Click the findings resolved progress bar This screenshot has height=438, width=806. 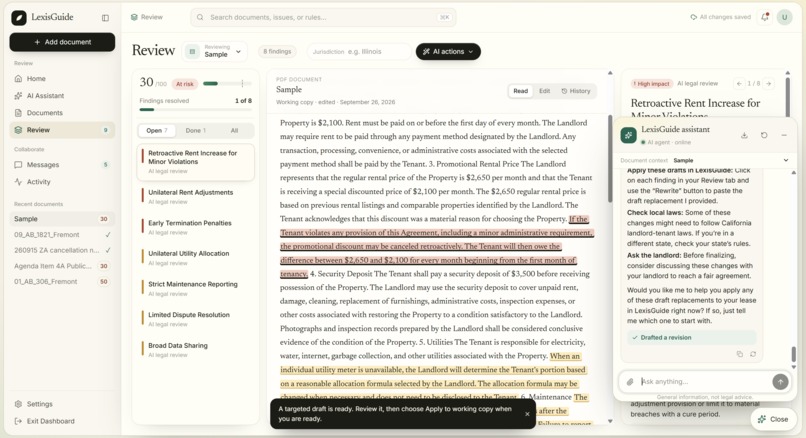pyautogui.click(x=195, y=110)
